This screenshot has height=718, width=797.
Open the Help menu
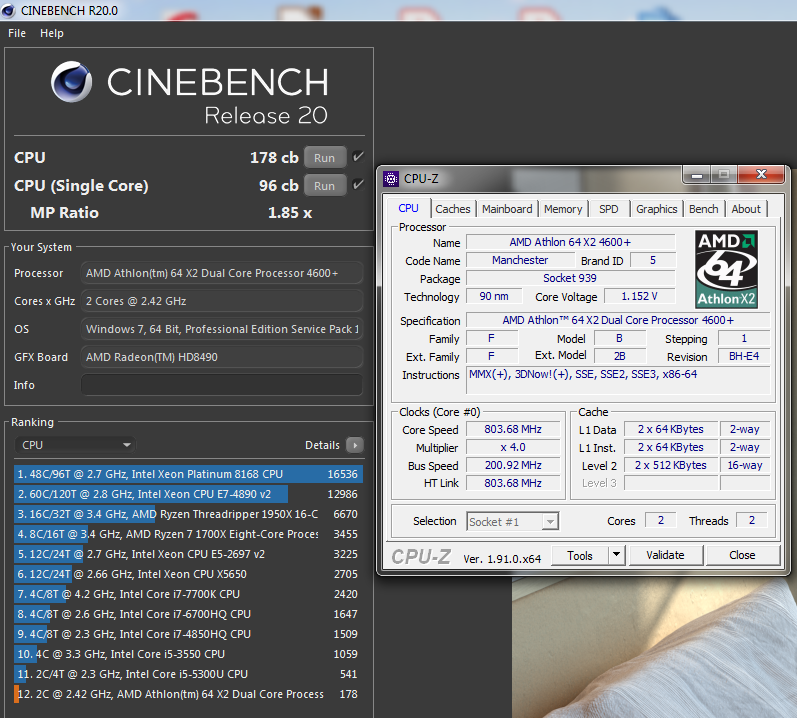click(52, 33)
